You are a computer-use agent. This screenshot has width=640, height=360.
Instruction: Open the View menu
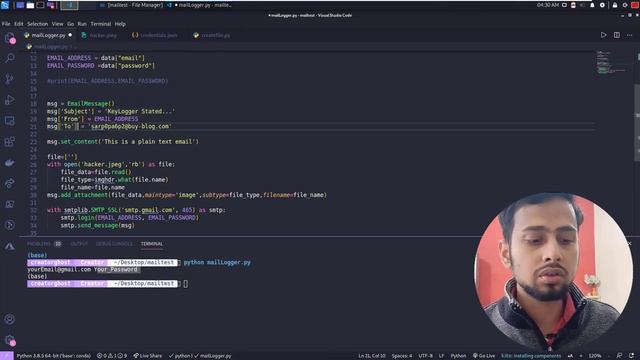[x=58, y=24]
